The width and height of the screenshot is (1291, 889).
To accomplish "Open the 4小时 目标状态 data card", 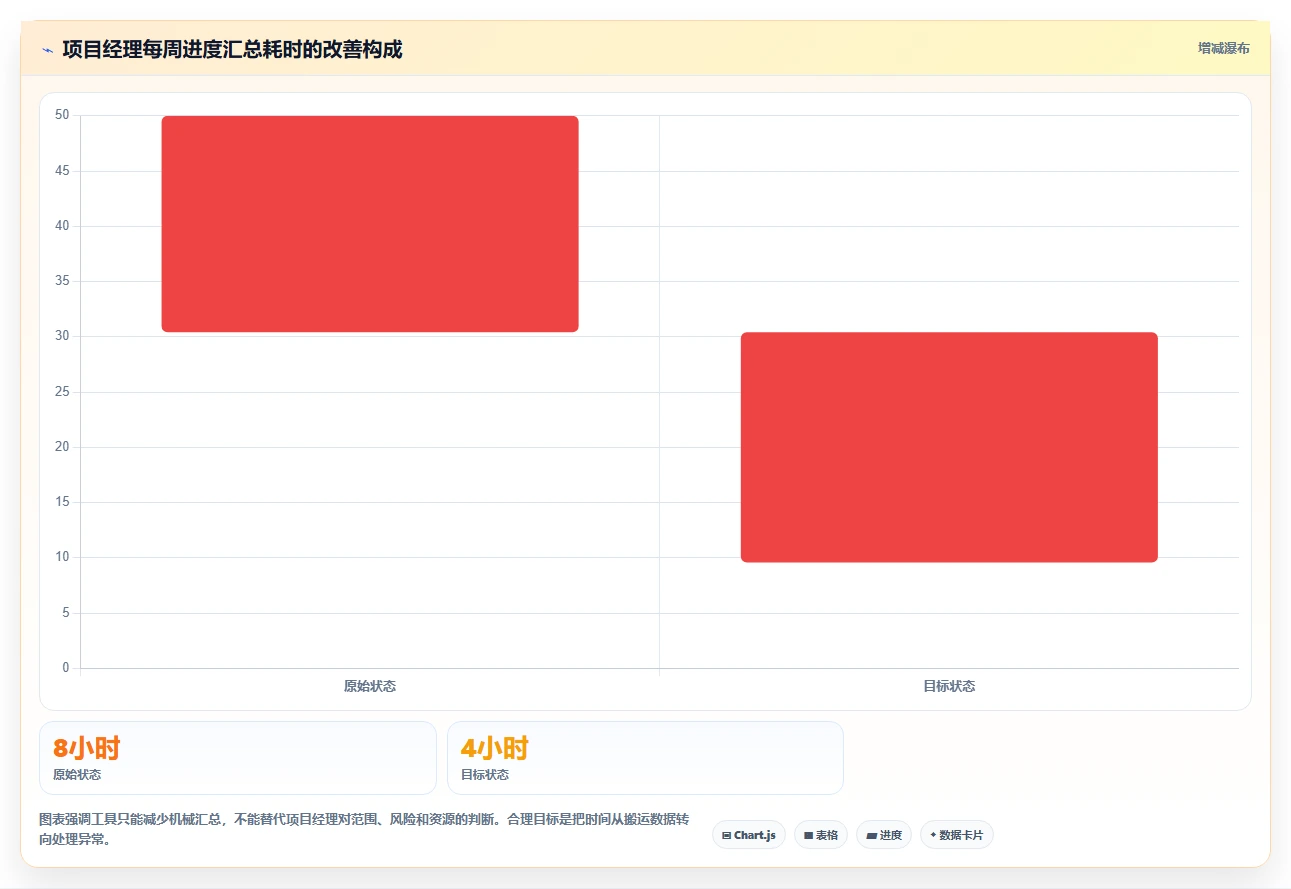I will click(645, 758).
